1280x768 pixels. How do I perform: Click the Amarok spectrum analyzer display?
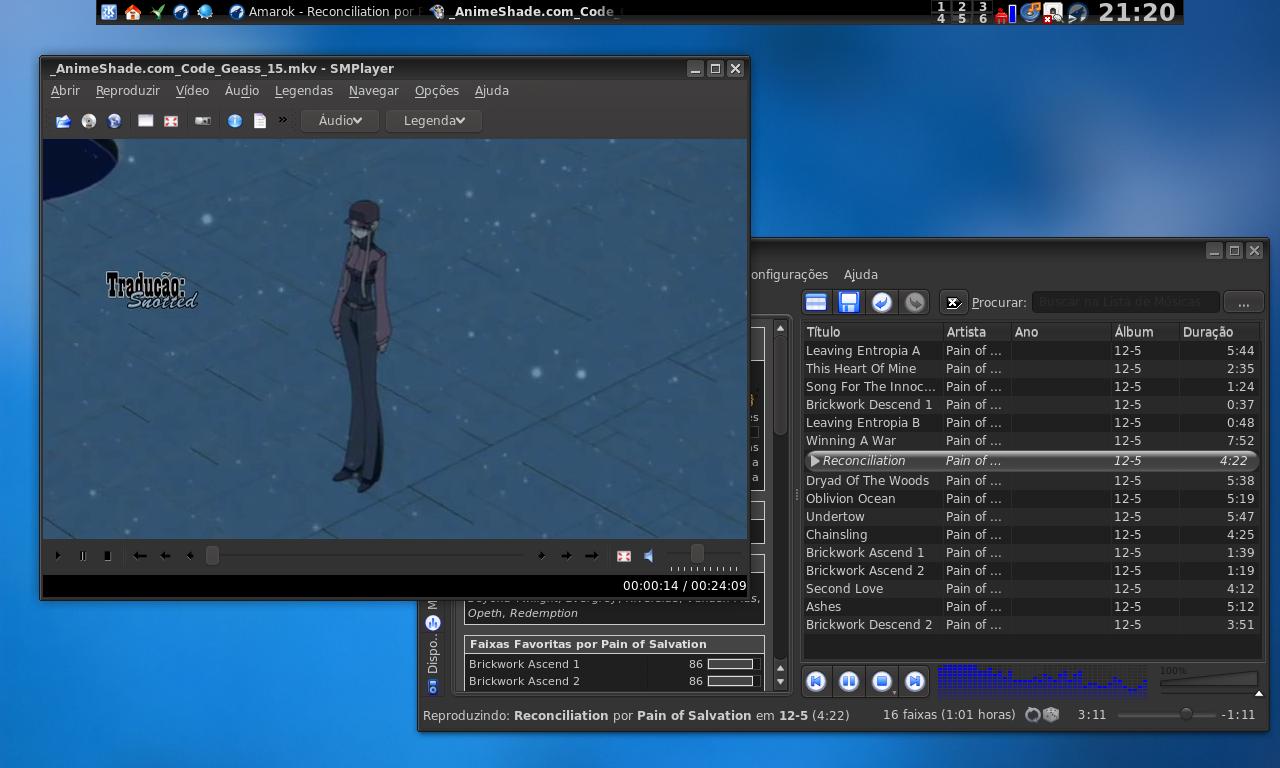coord(1042,680)
